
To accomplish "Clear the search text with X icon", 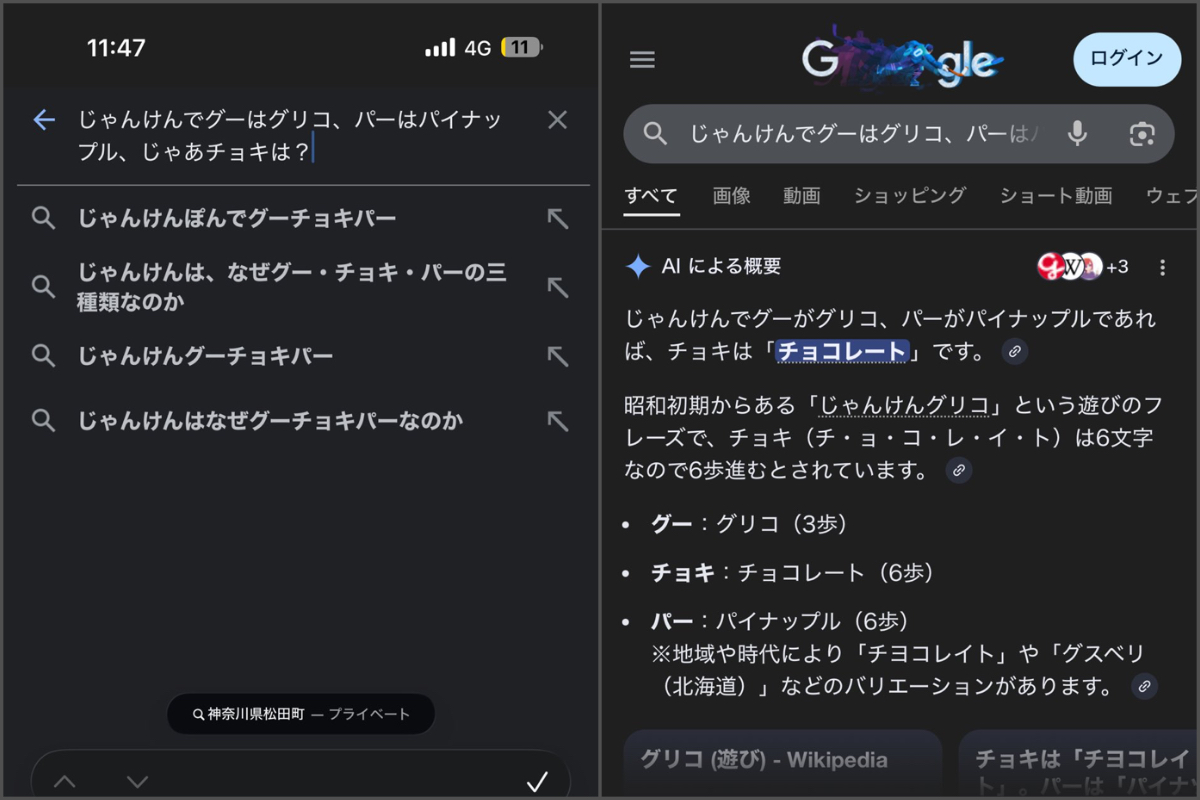I will pyautogui.click(x=557, y=120).
